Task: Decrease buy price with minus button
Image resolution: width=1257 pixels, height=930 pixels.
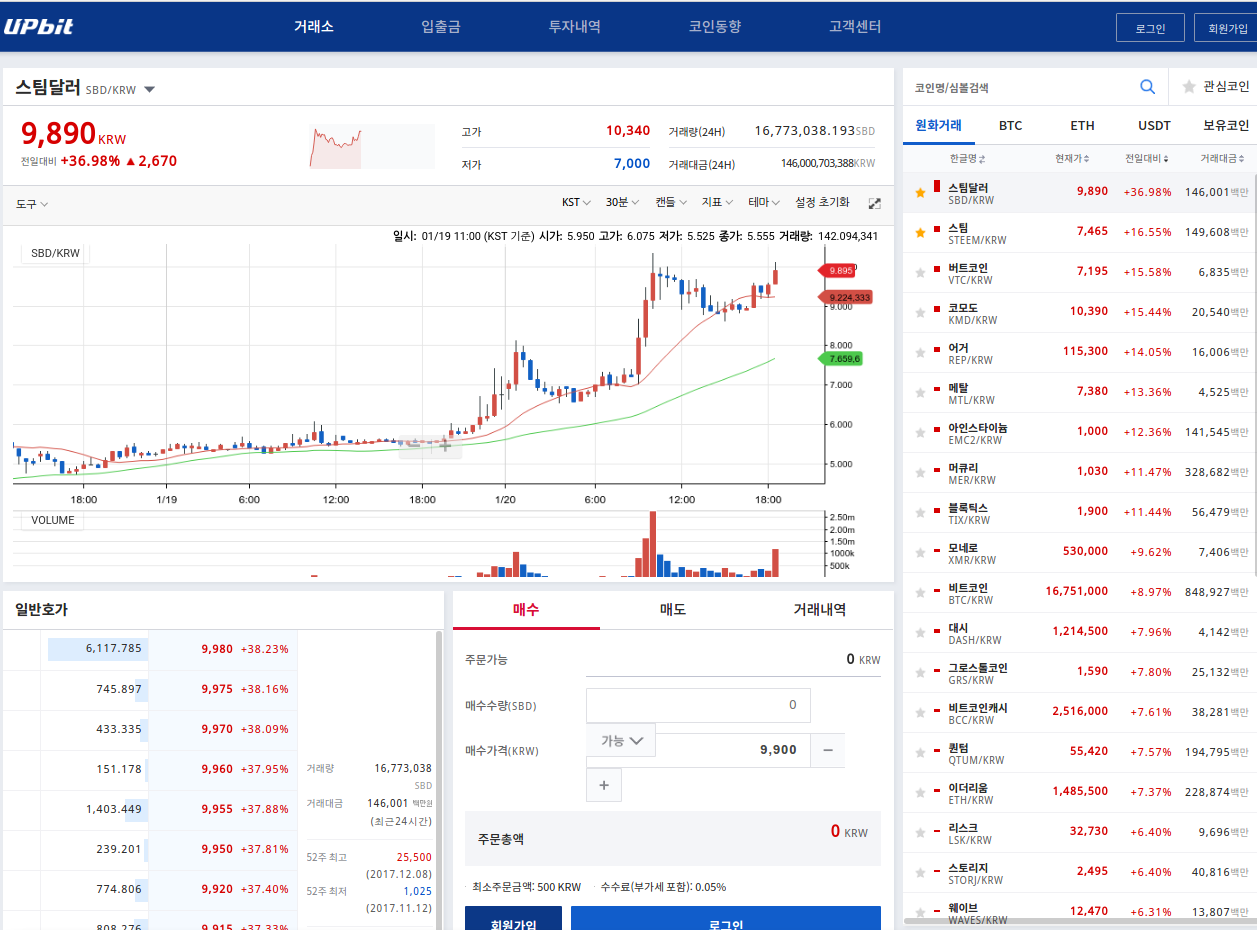Action: (827, 749)
